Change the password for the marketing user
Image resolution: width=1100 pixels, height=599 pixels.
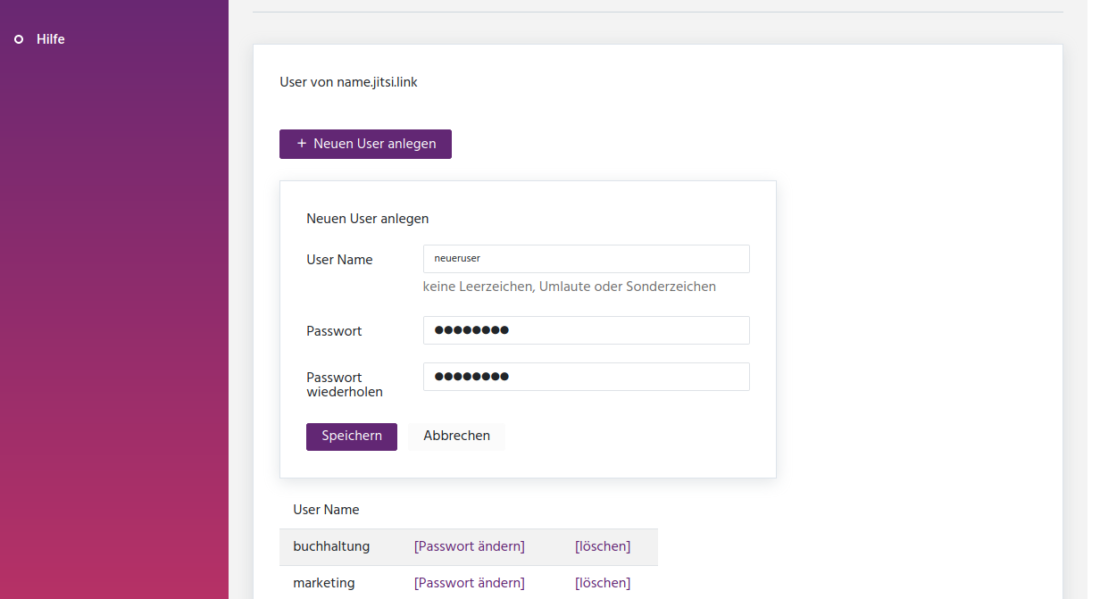(469, 583)
